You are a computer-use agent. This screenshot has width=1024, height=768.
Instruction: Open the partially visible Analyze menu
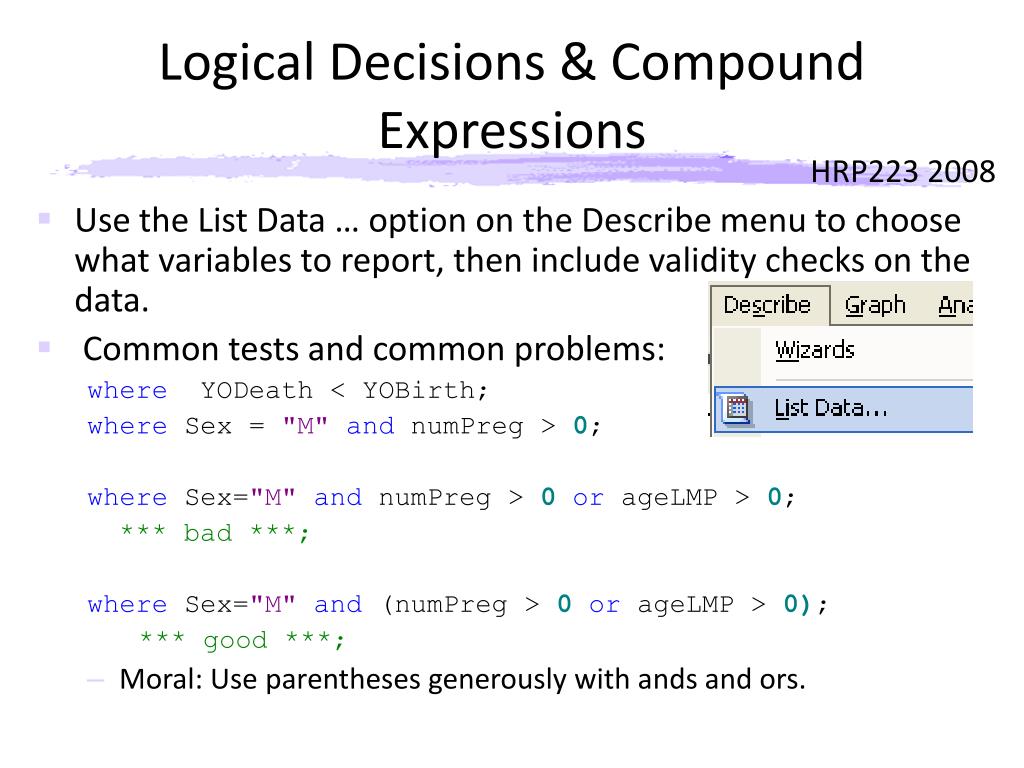pos(955,305)
